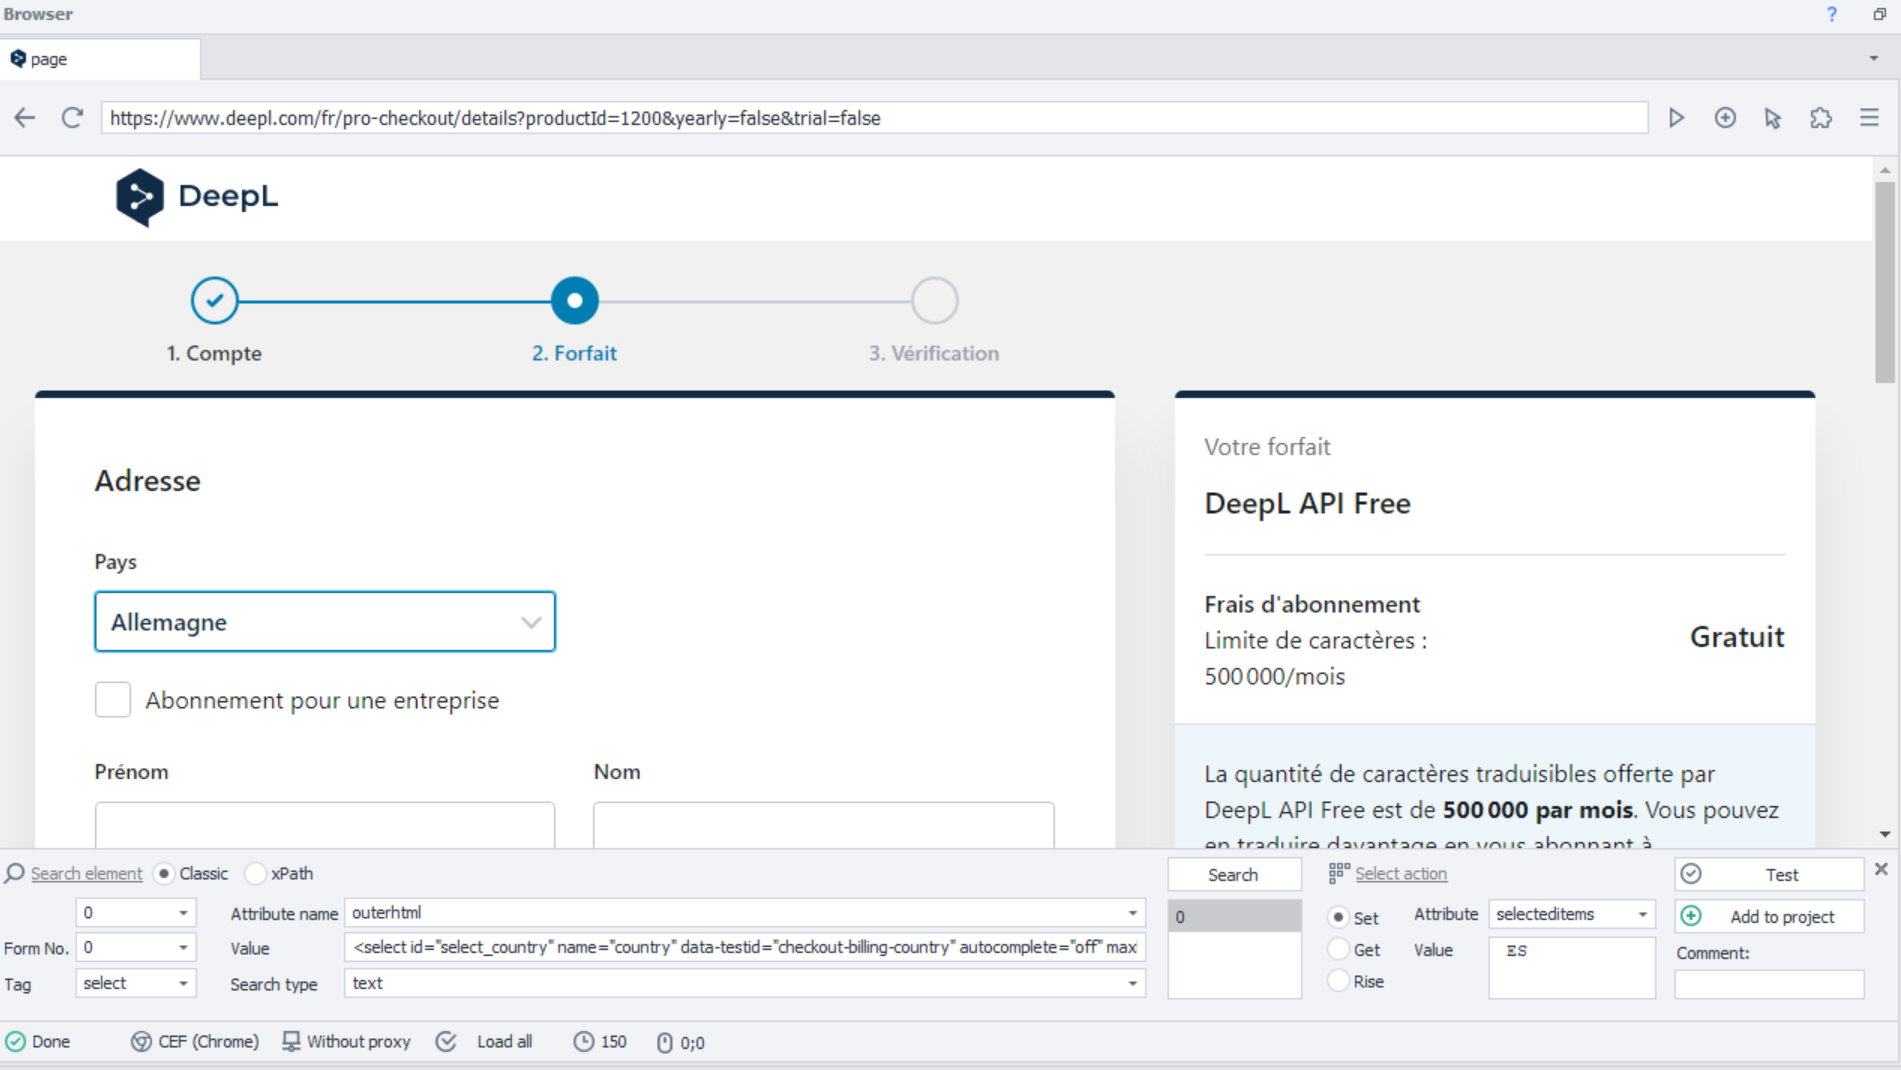Go back with the browser back arrow

pyautogui.click(x=25, y=118)
